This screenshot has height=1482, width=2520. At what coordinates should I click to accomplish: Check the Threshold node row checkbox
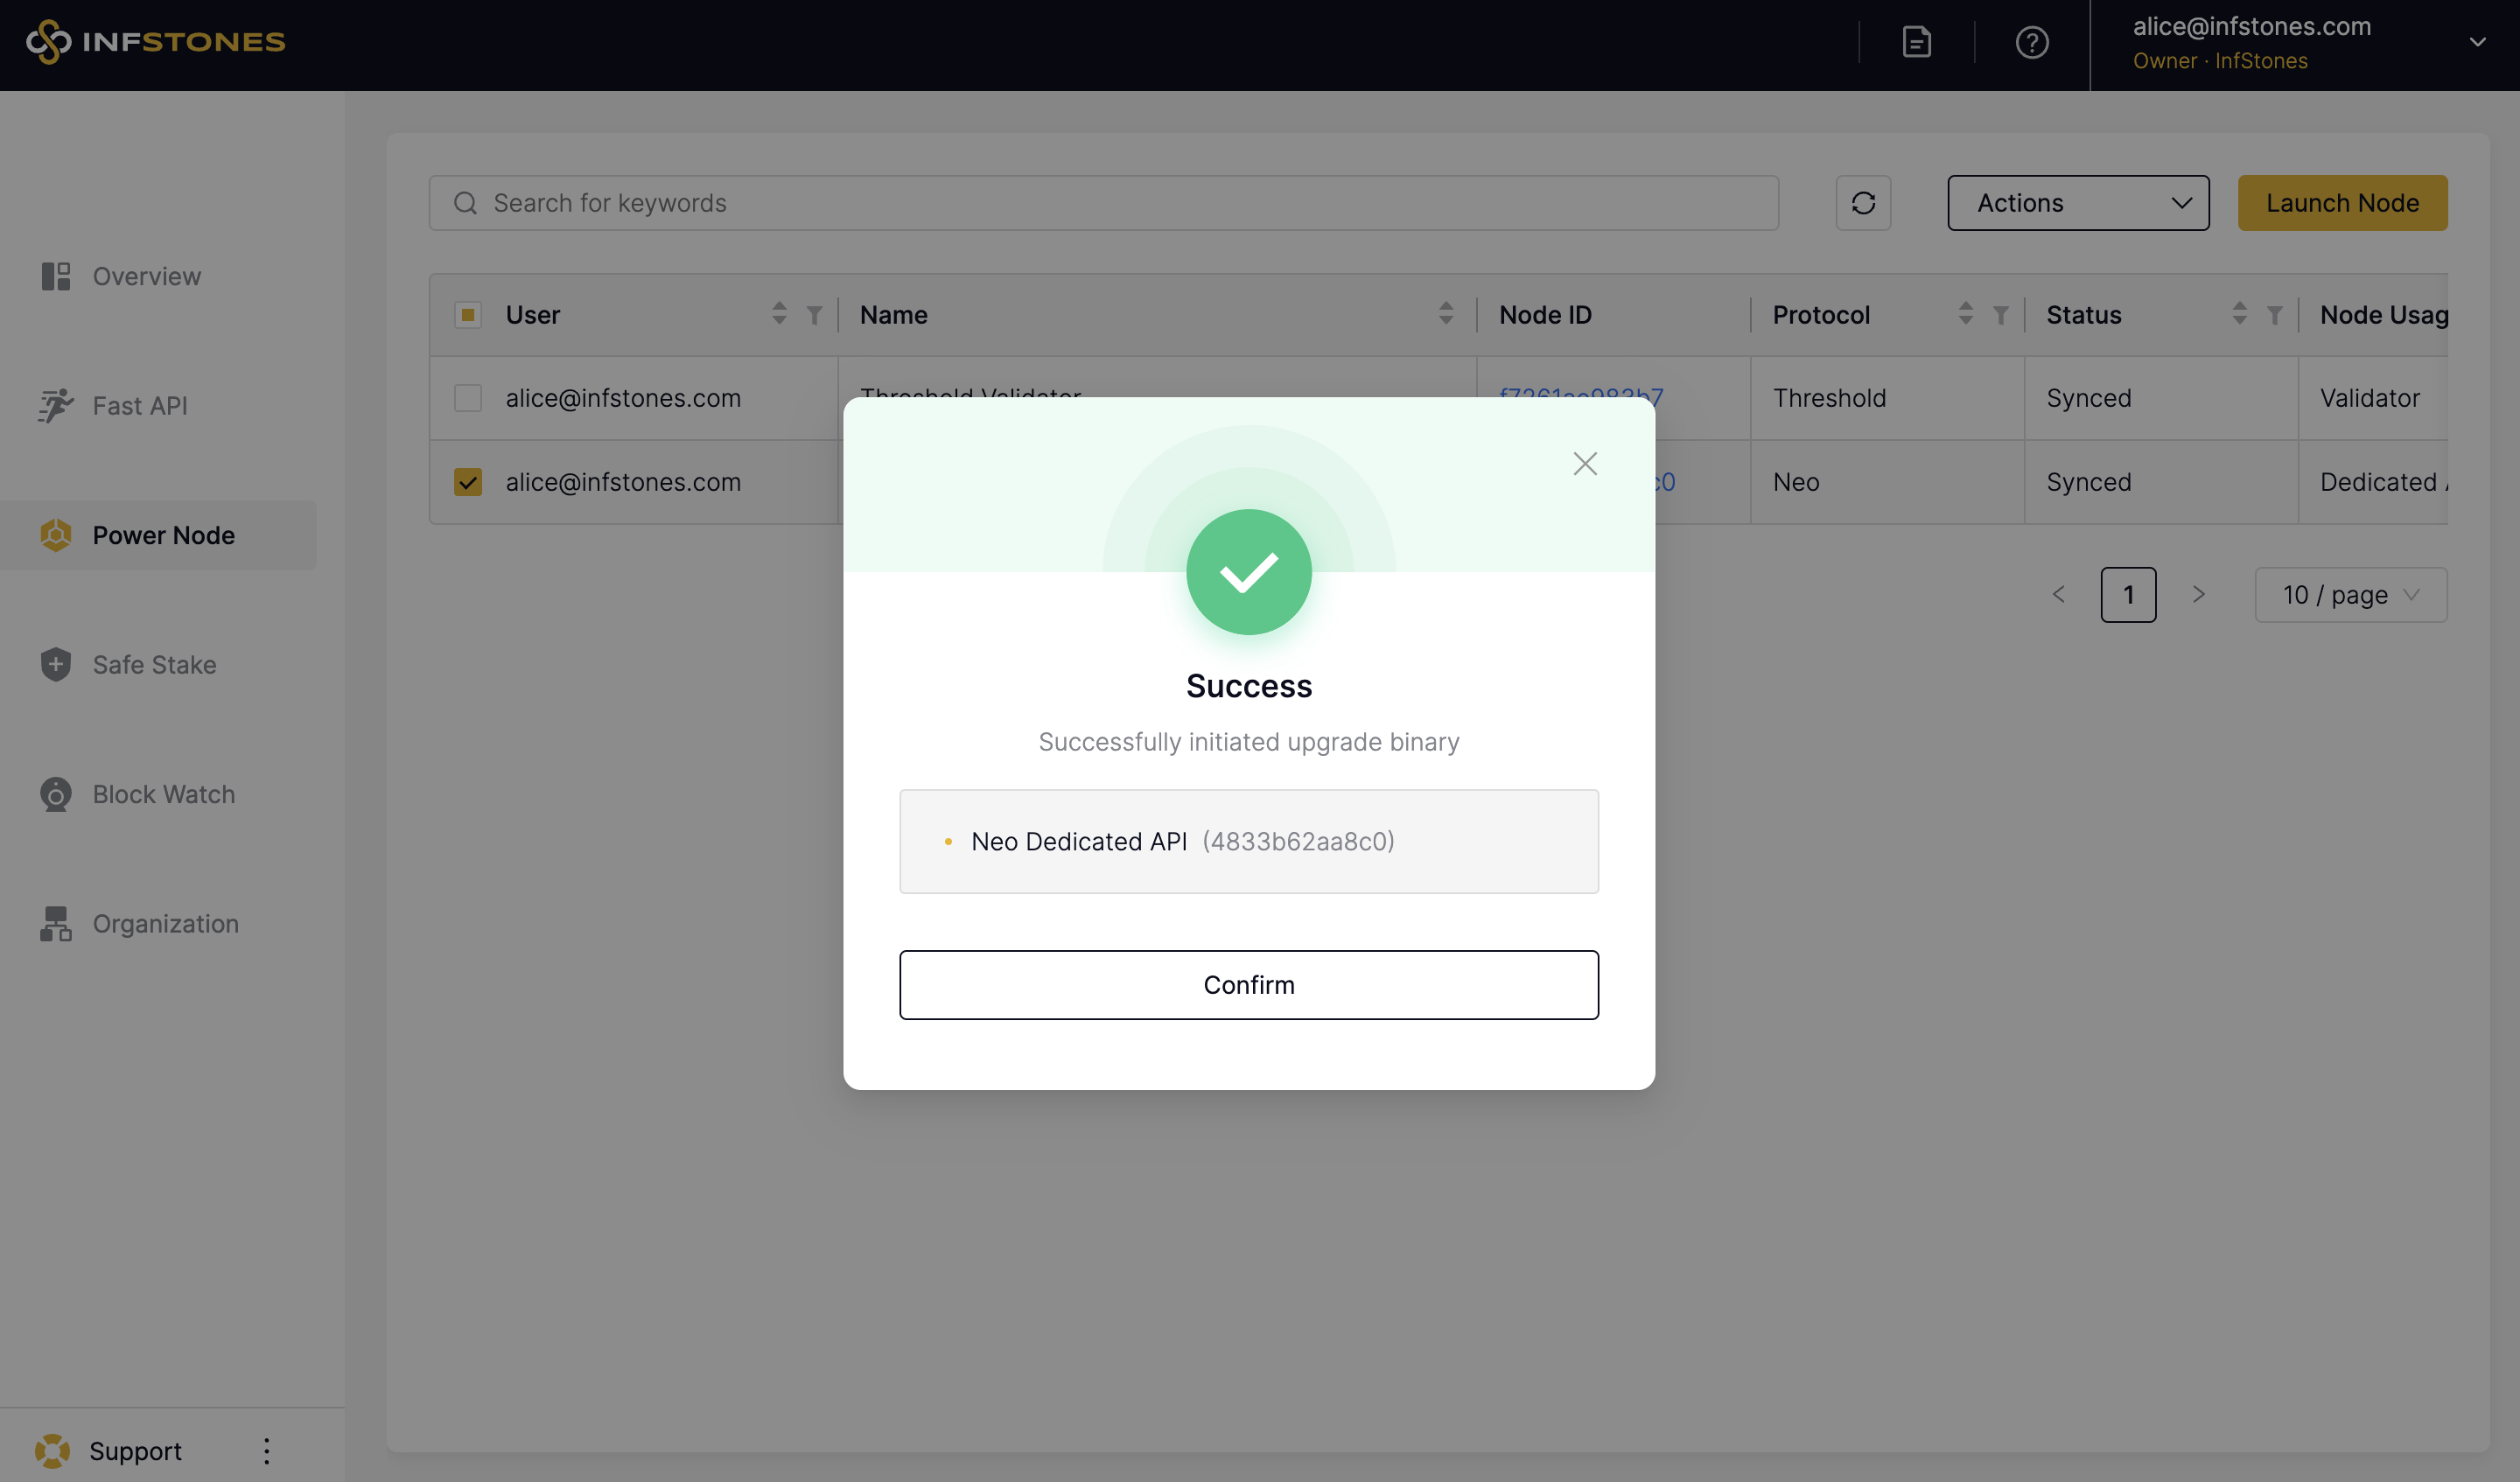[x=468, y=398]
